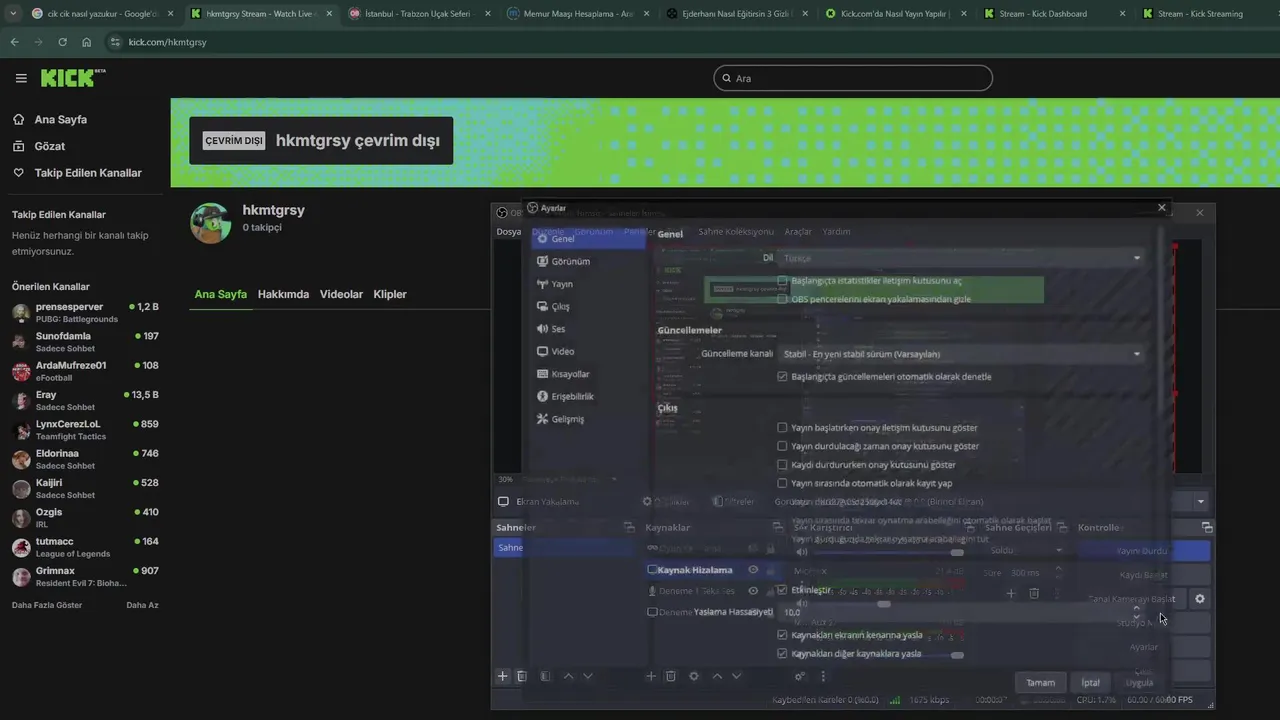This screenshot has width=1280, height=720.
Task: Select Çıkış in Ayarlar sidebar
Action: 589,306
